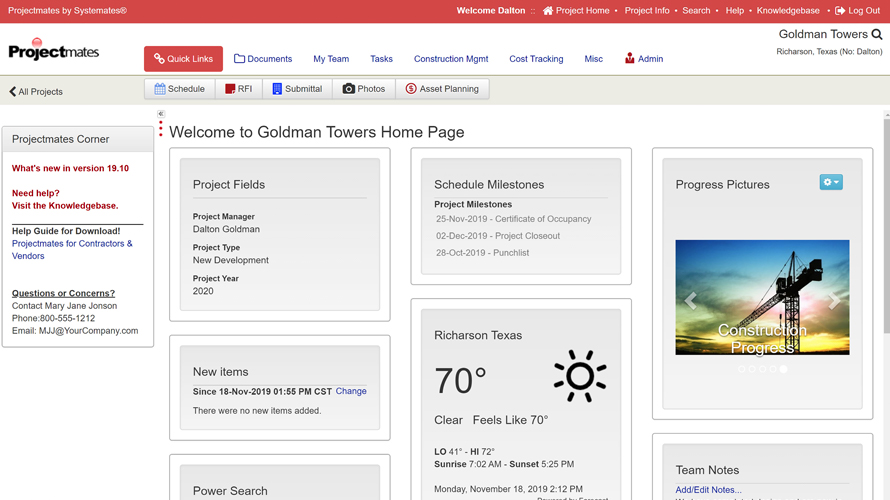890x500 pixels.
Task: Click the Project Home house icon
Action: (548, 11)
